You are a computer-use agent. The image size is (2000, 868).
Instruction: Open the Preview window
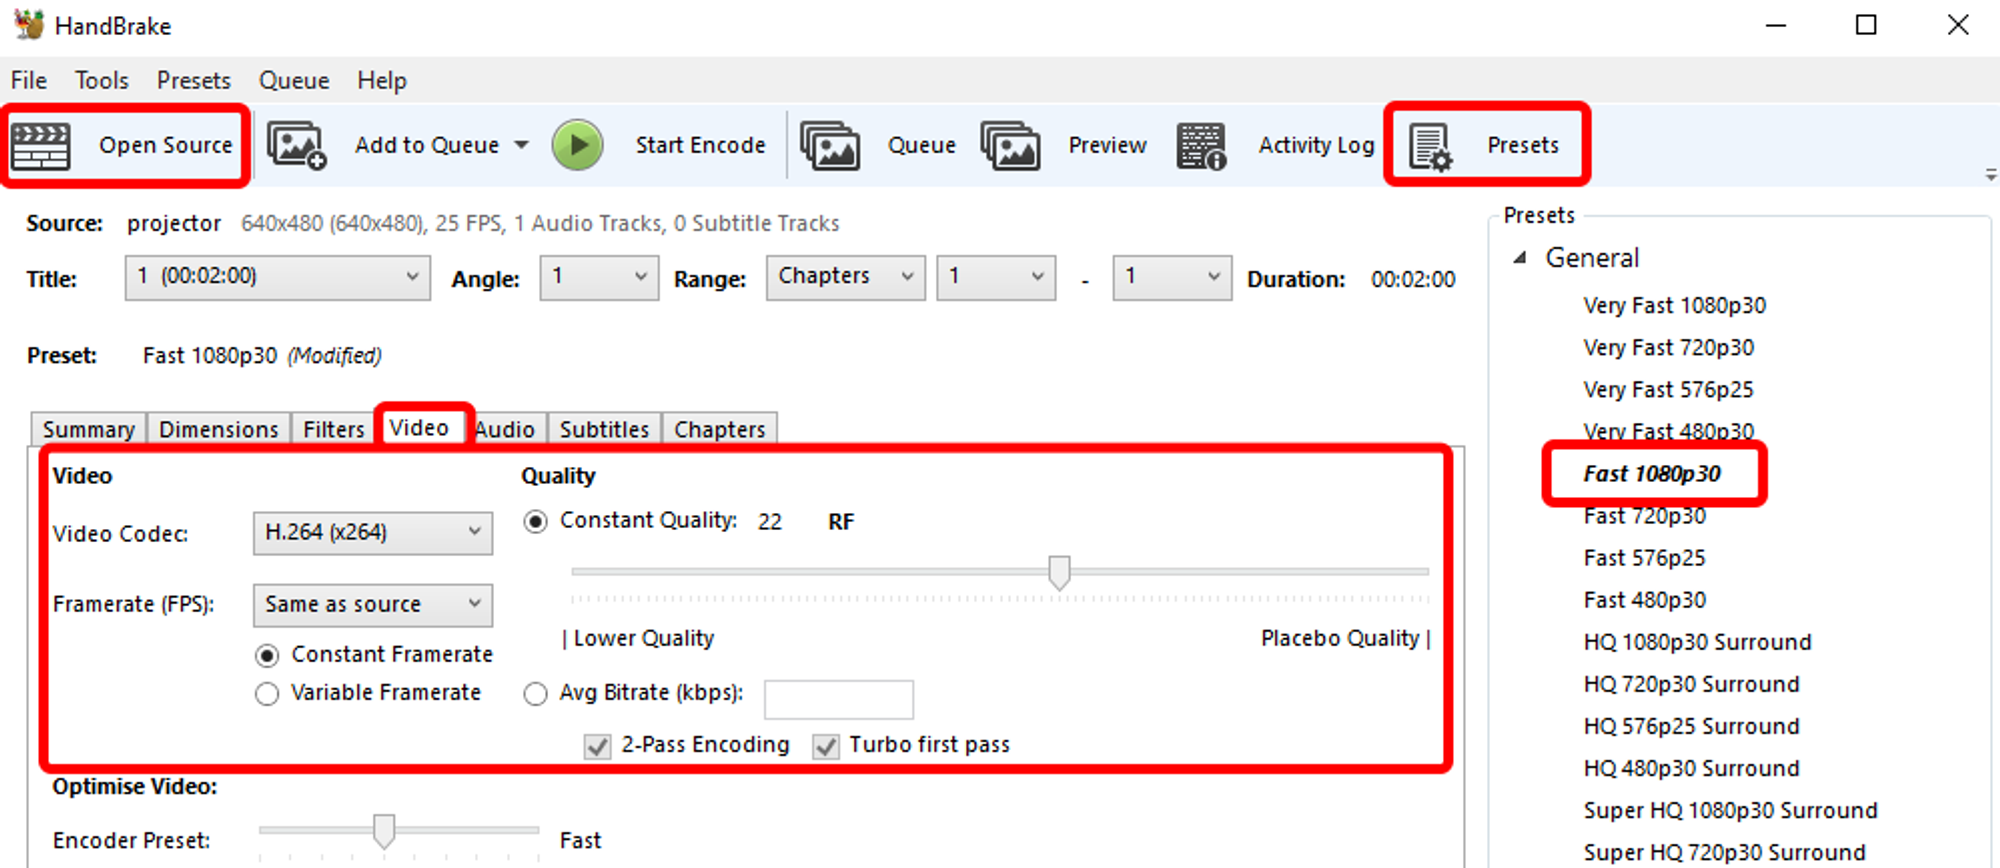(1066, 145)
